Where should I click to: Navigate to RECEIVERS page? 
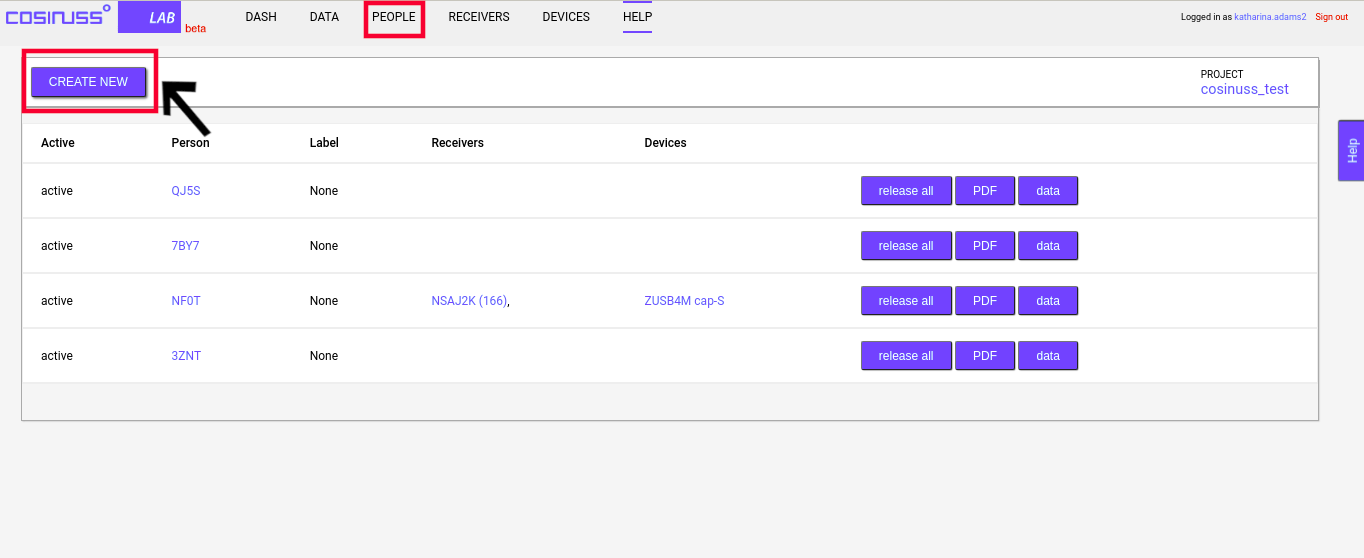point(479,17)
